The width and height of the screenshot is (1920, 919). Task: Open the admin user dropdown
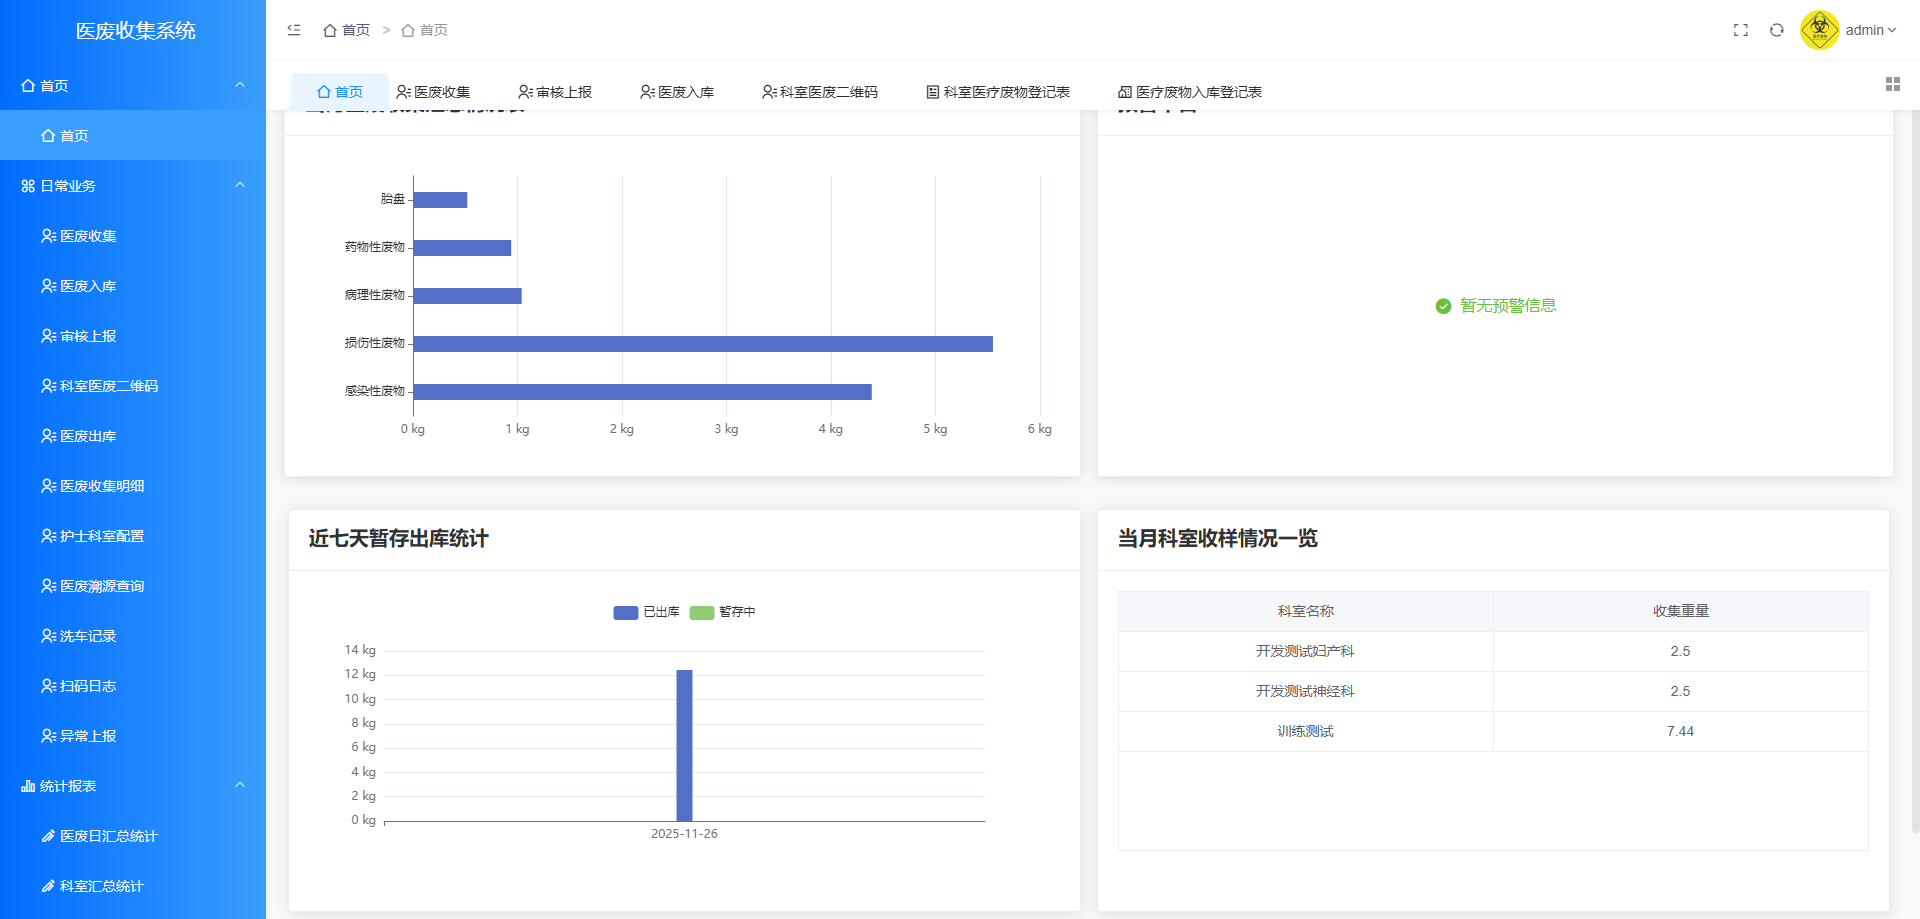[1870, 30]
